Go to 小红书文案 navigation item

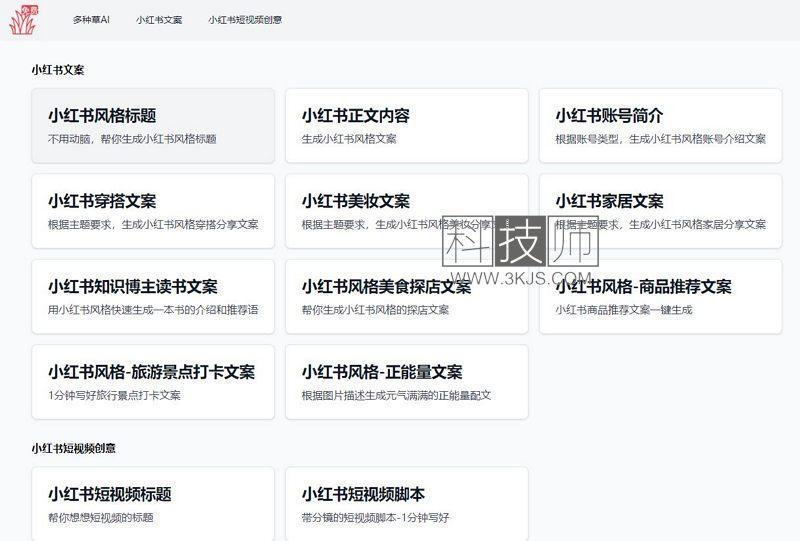pyautogui.click(x=159, y=20)
